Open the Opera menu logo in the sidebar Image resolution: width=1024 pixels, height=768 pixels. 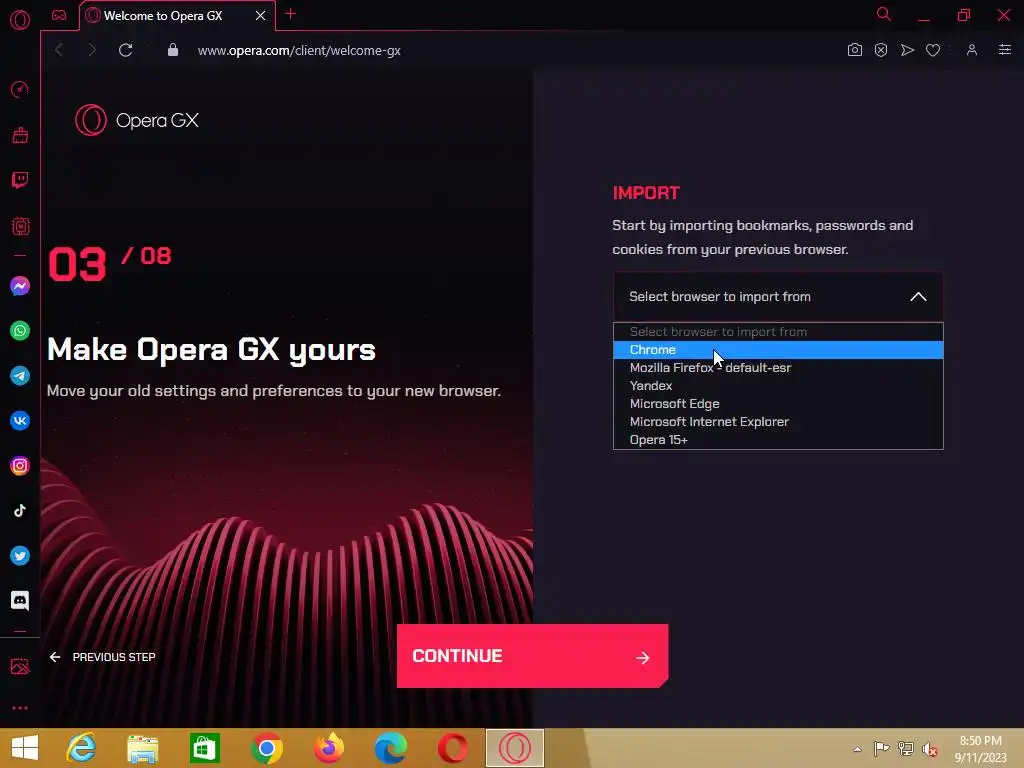[x=20, y=20]
